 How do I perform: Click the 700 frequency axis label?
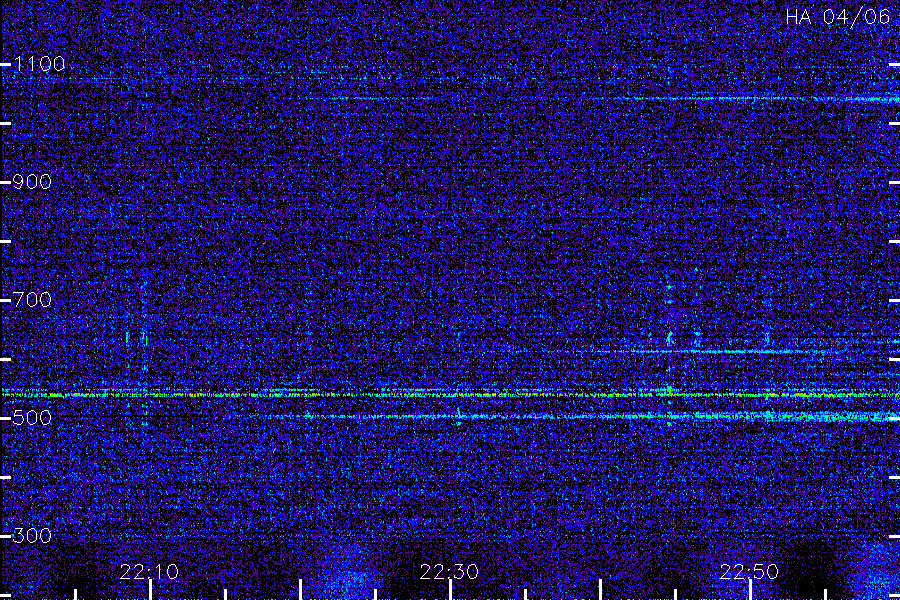tap(32, 300)
